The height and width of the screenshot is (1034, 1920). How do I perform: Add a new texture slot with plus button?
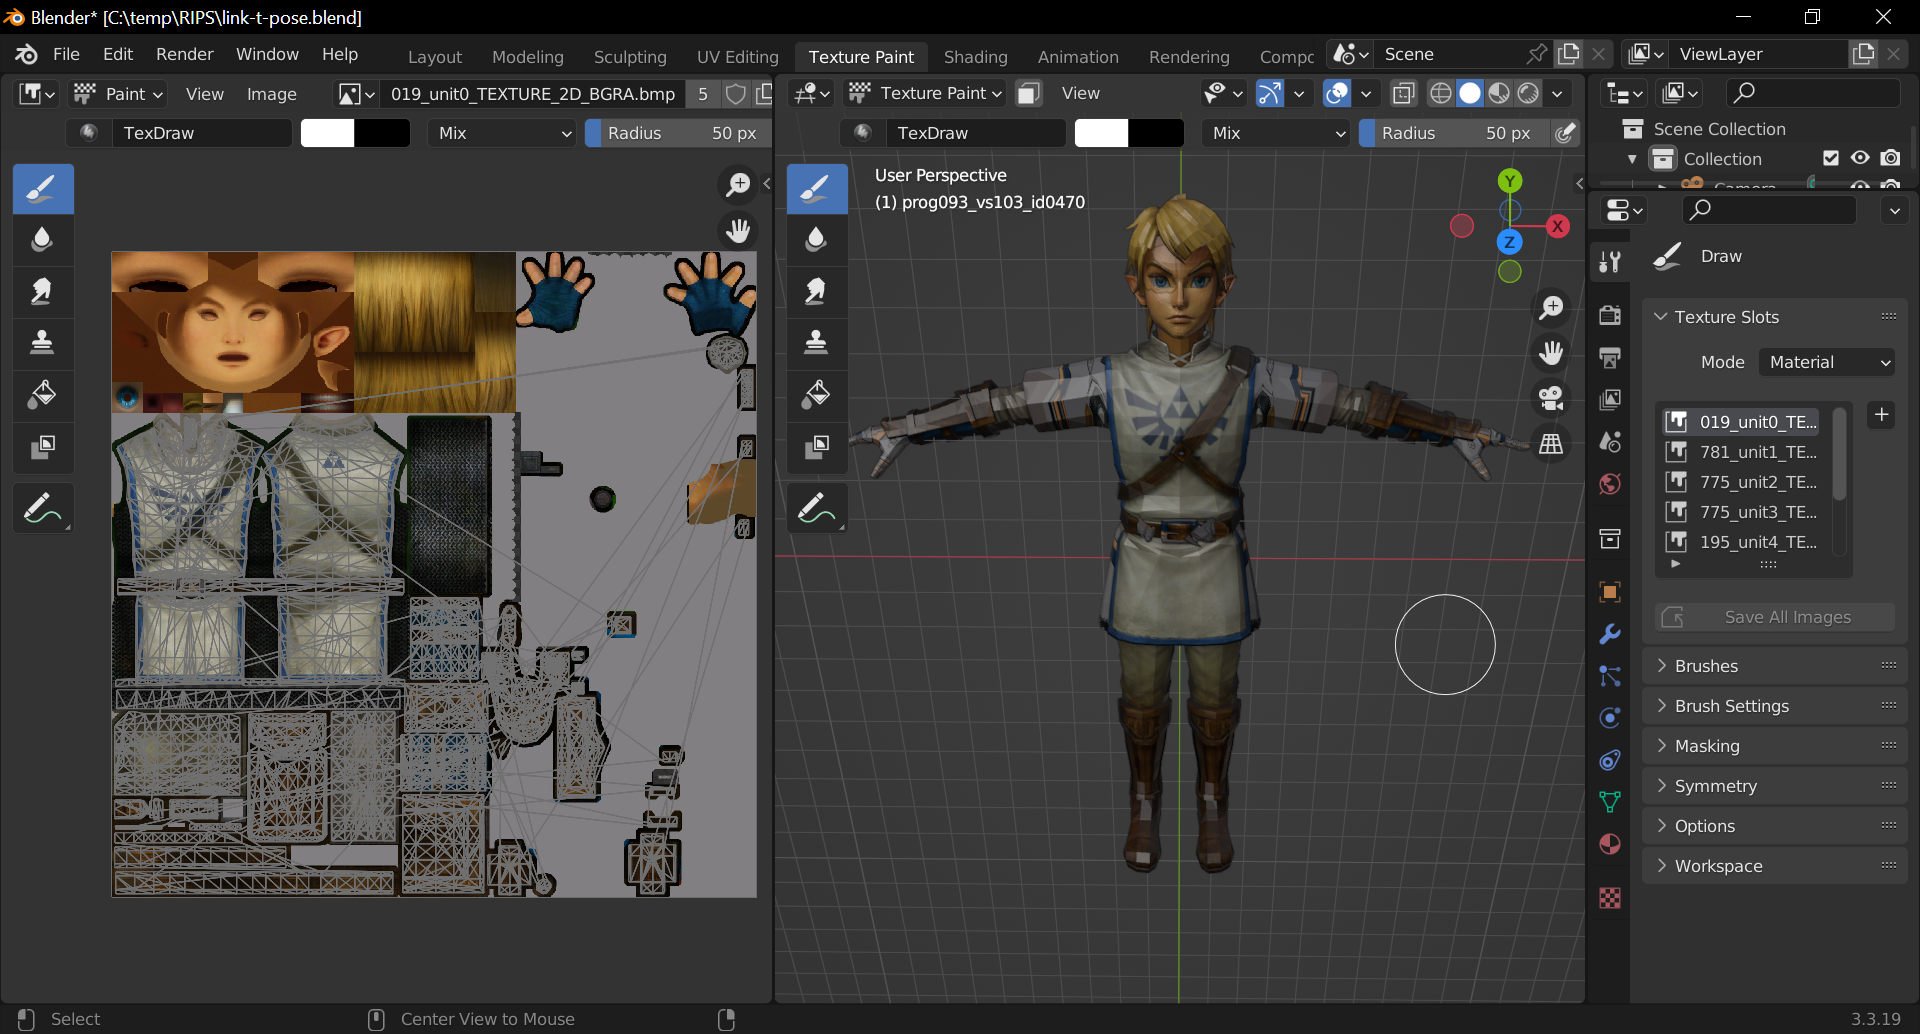coord(1882,414)
